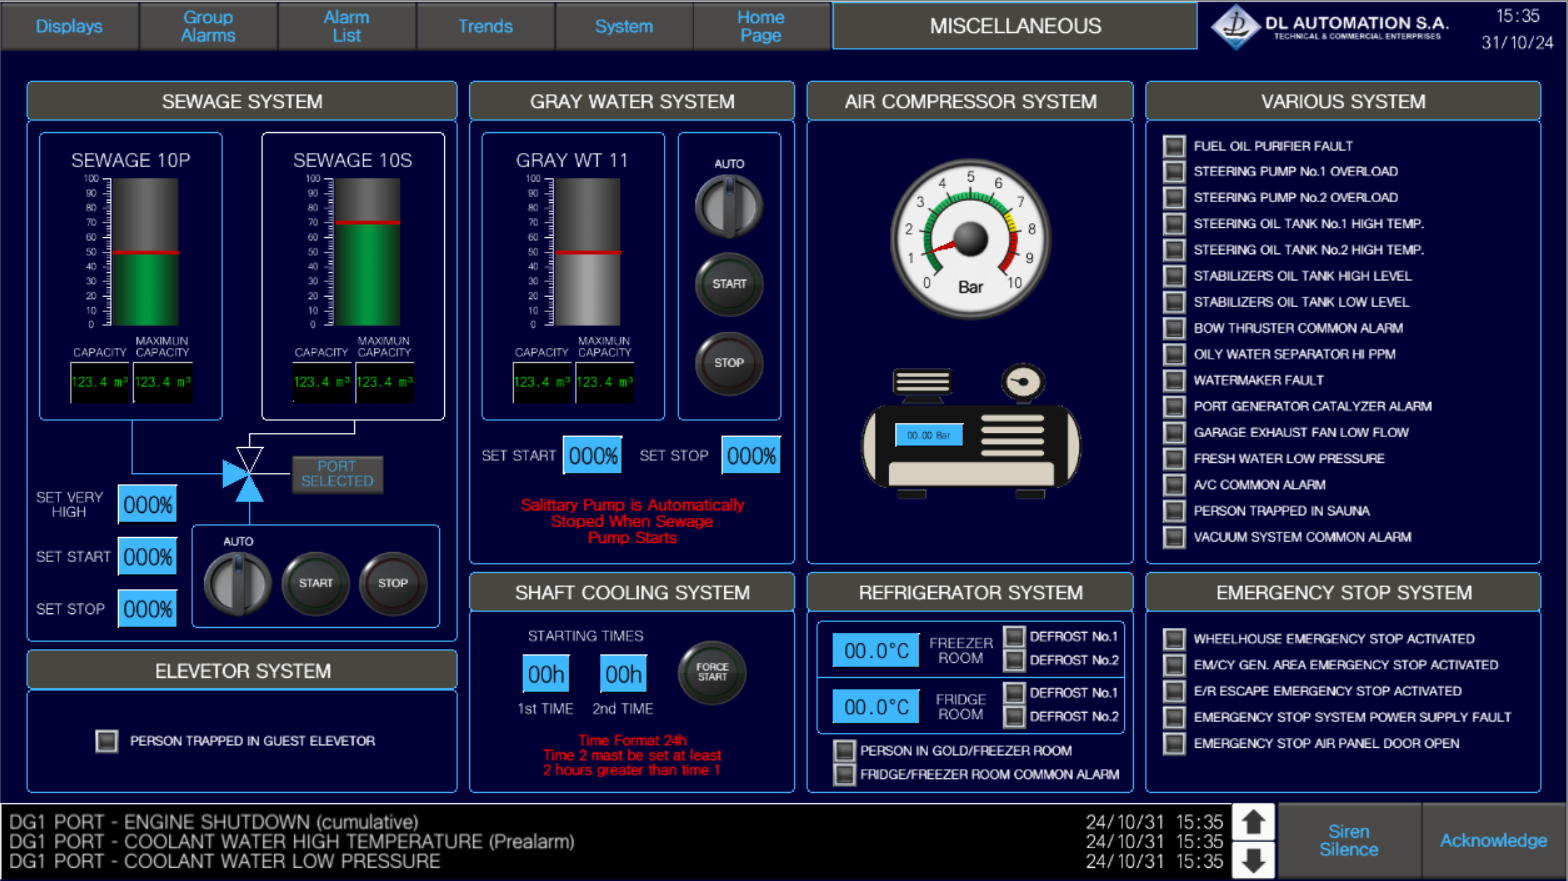1568x881 pixels.
Task: Open the Displays menu
Action: [x=69, y=26]
